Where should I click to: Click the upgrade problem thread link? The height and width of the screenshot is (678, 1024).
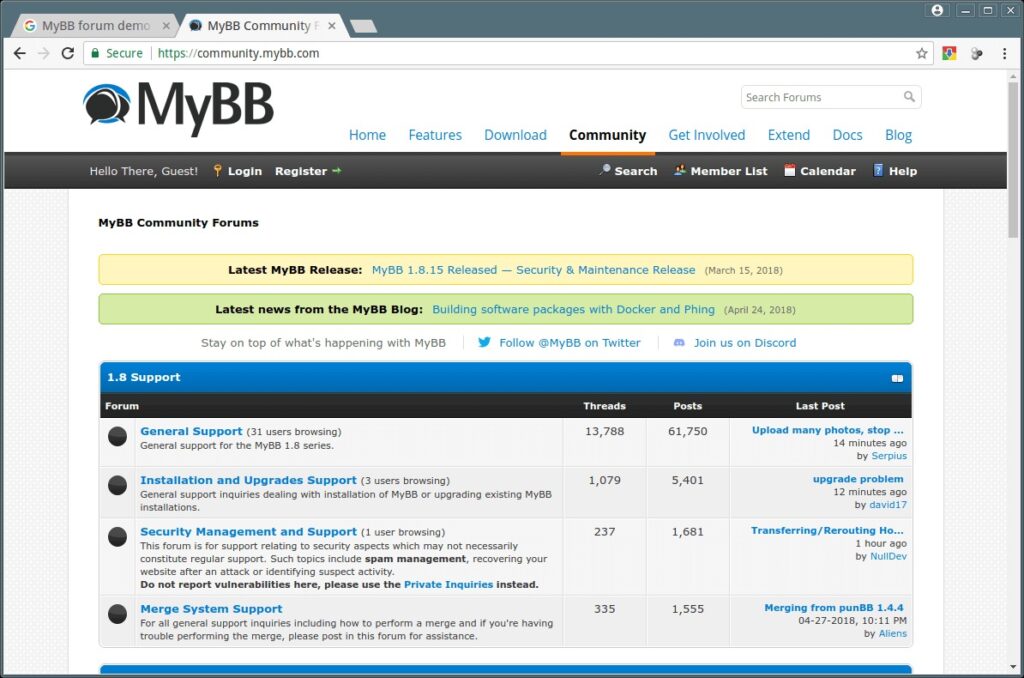(x=858, y=479)
